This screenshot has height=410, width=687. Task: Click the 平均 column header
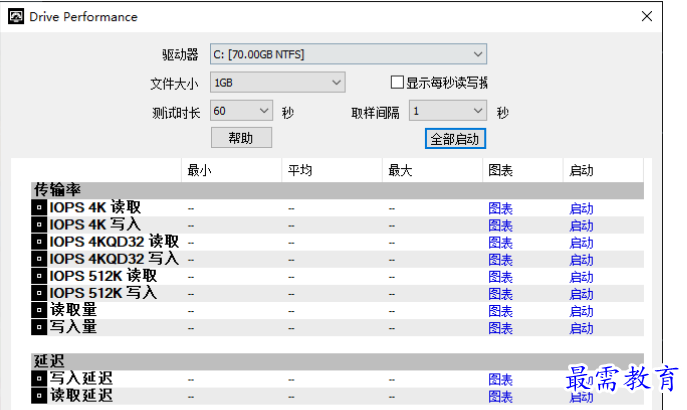tap(332, 170)
